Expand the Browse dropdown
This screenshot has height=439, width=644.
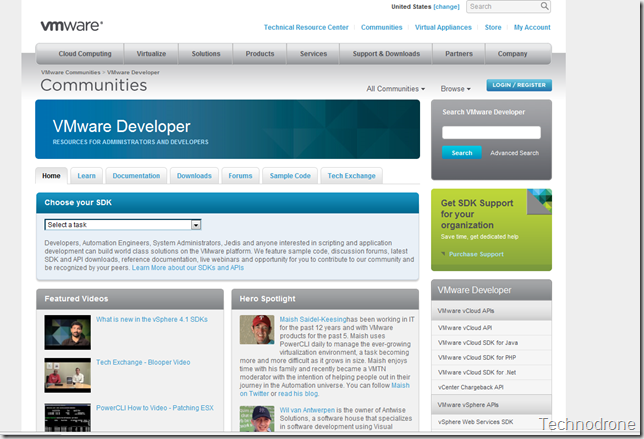coord(455,89)
